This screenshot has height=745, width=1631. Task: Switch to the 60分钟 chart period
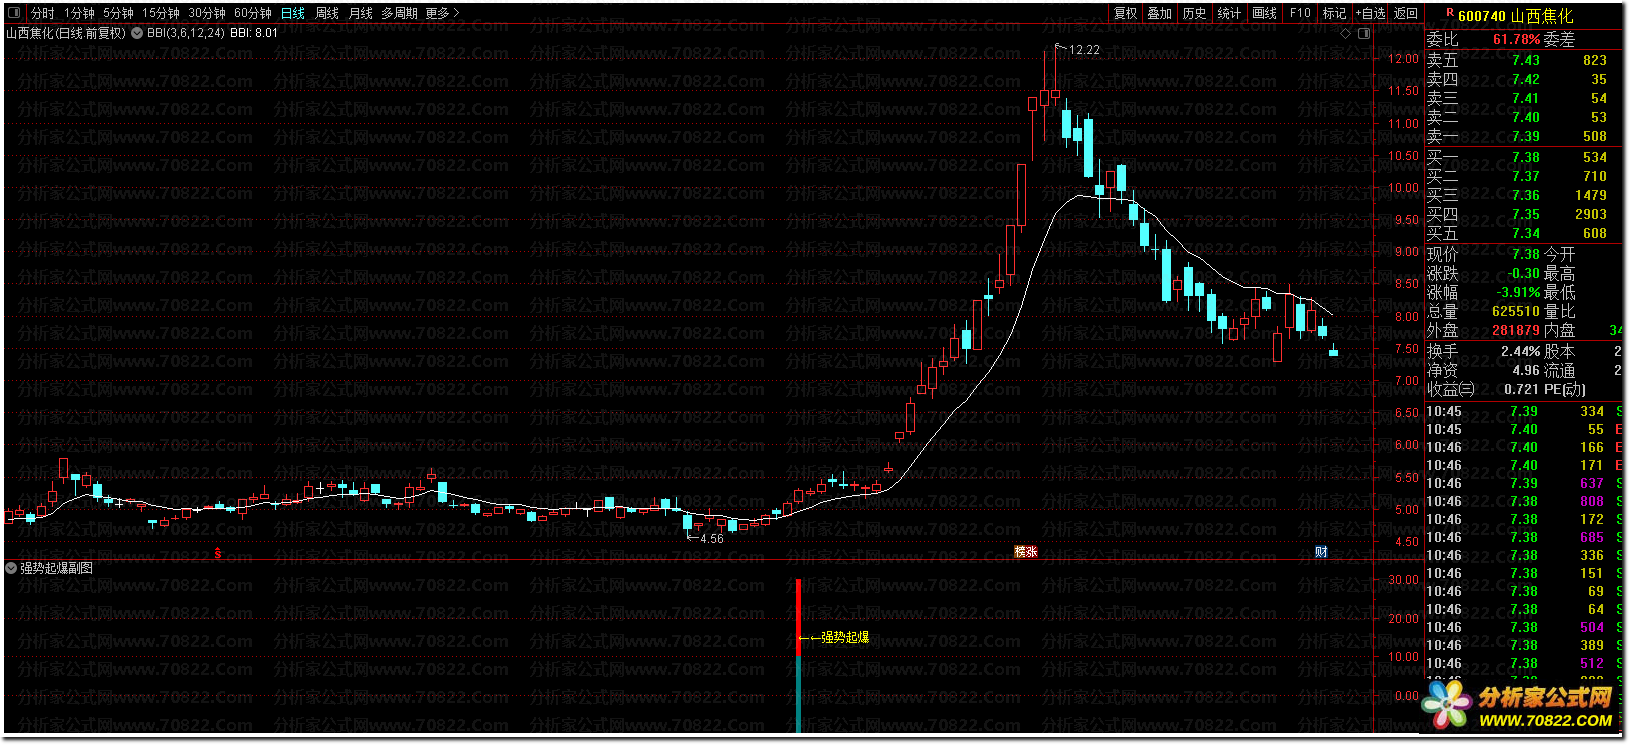253,13
